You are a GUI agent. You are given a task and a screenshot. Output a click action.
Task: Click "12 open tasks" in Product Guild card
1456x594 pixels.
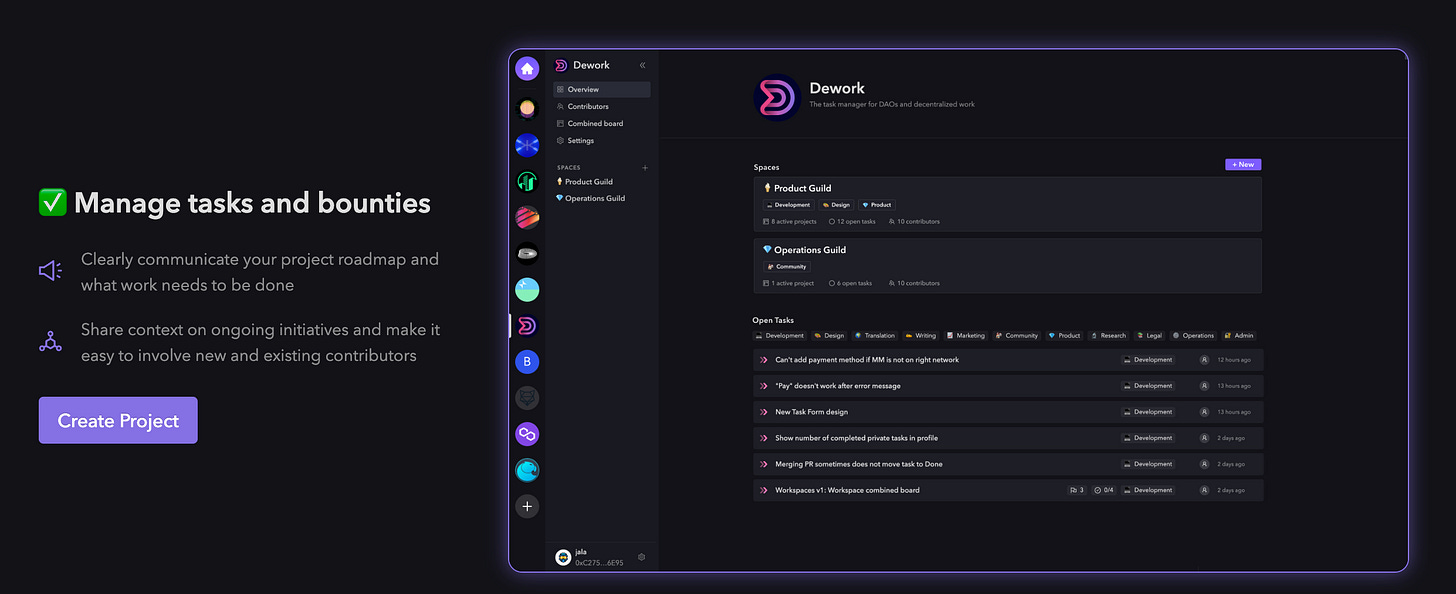click(852, 222)
